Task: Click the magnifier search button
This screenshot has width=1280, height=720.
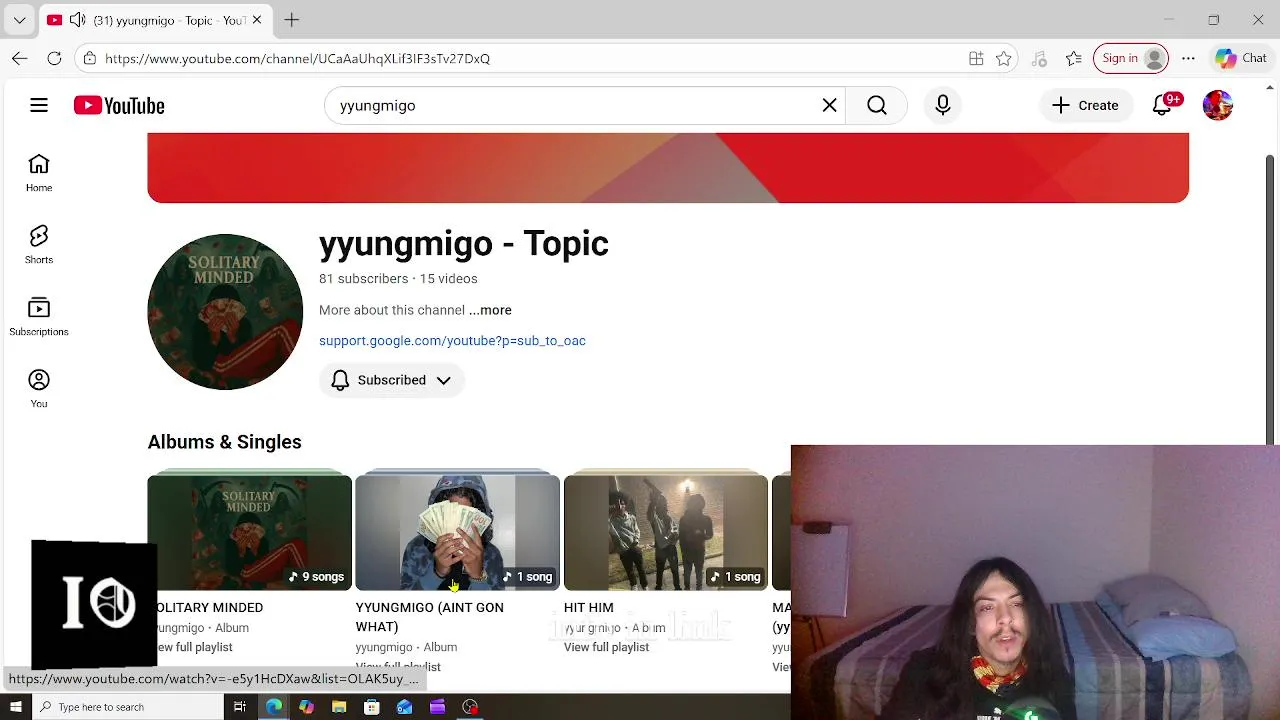Action: 877,105
